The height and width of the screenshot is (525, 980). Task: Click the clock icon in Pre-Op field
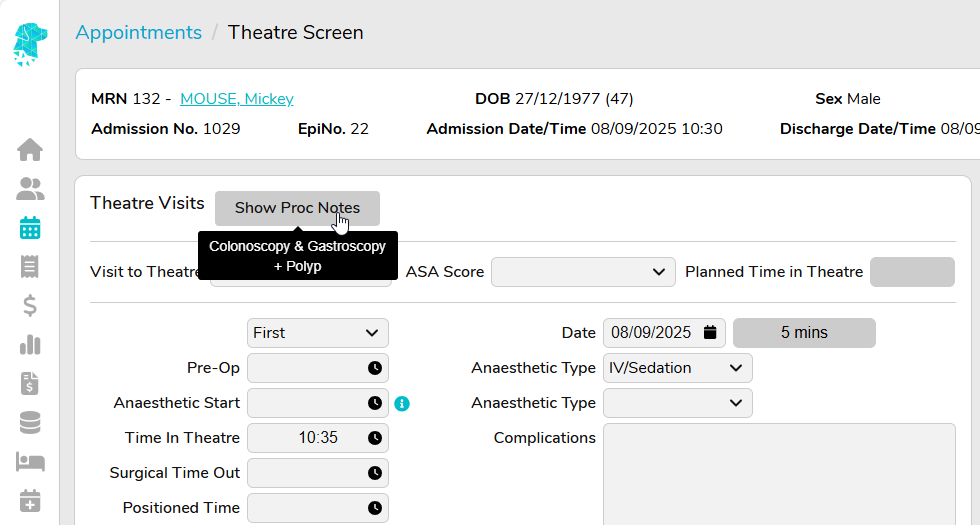coord(374,368)
